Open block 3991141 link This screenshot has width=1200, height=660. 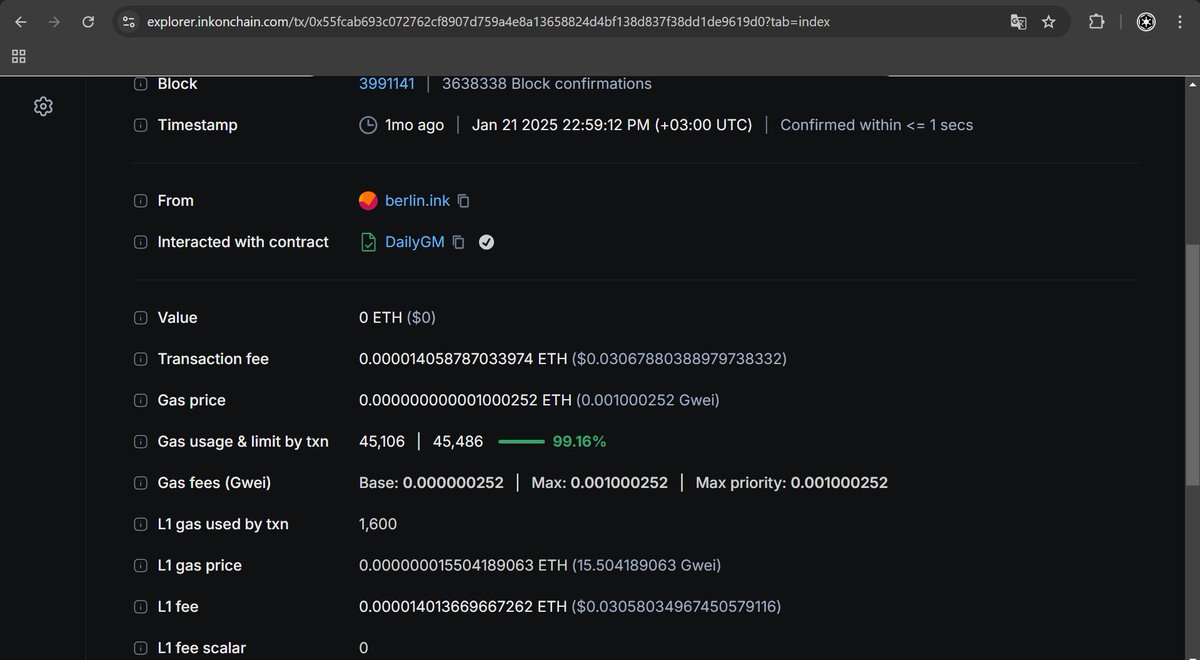click(x=387, y=84)
